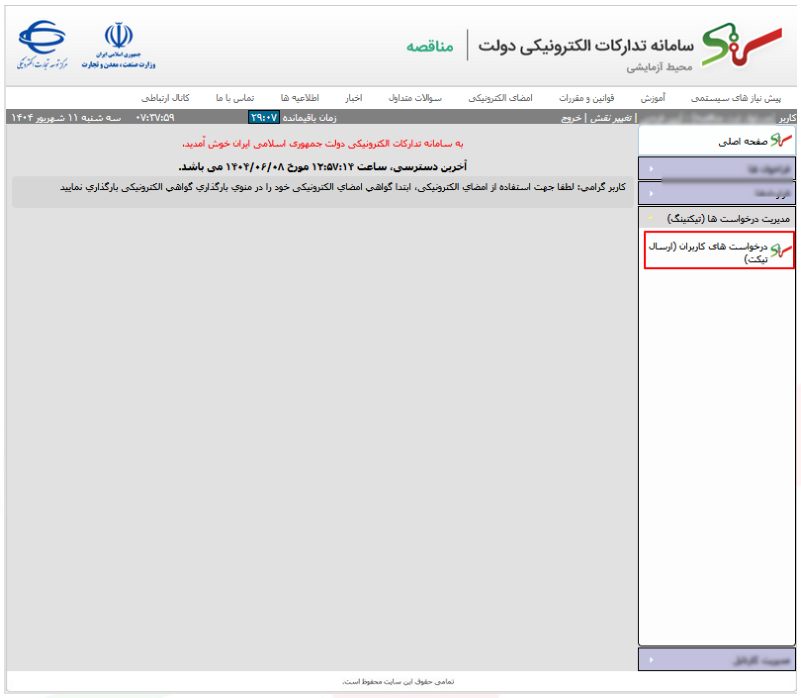Screen dimensions: 801x698
Task: Select اخبار in the navigation bar
Action: 354,98
